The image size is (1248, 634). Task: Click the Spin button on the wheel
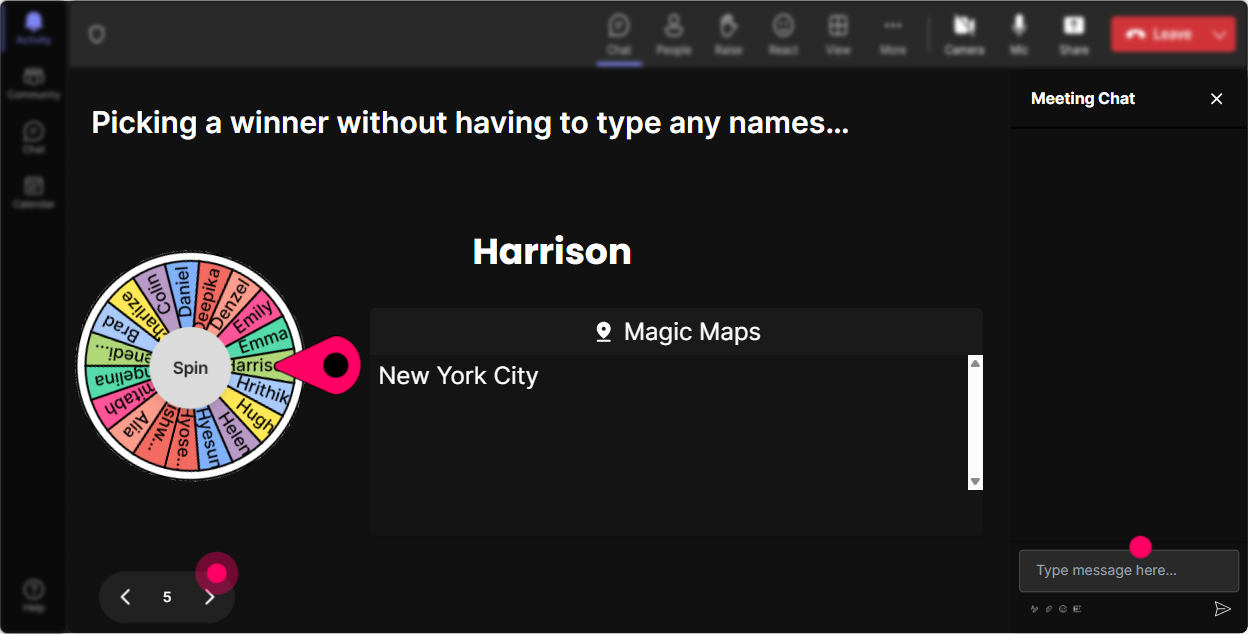coord(190,367)
